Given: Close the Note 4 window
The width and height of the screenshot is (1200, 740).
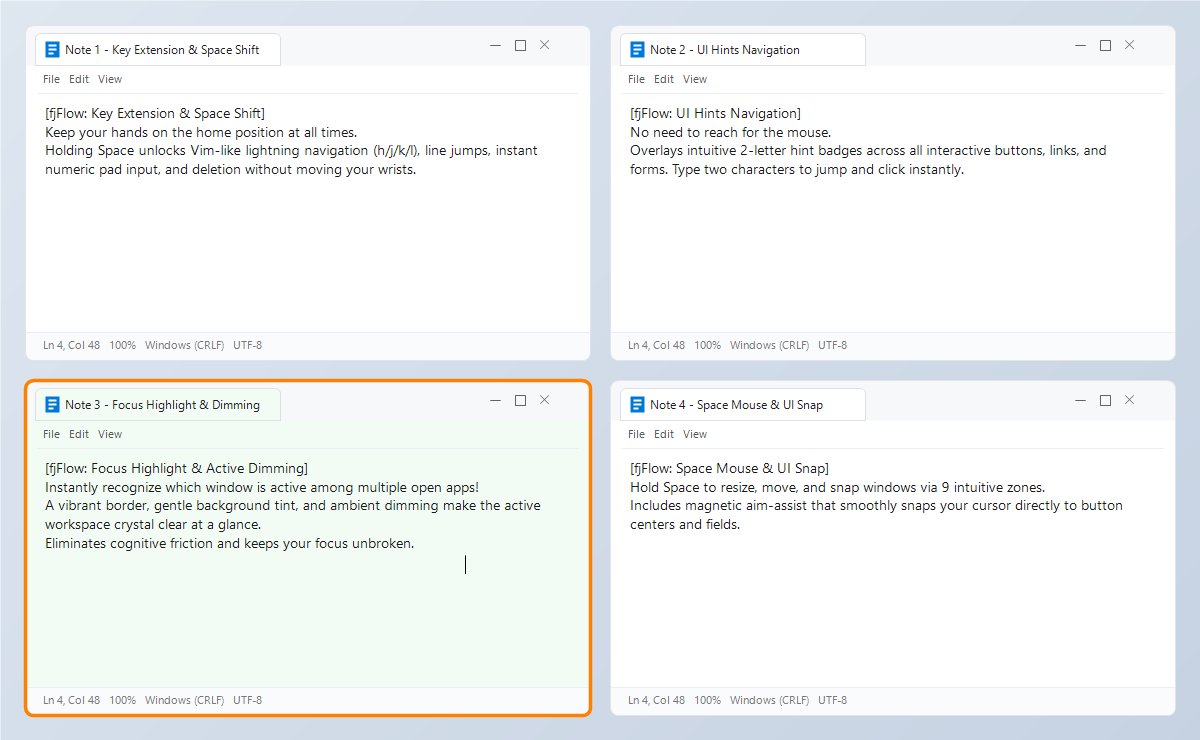Looking at the screenshot, I should [1129, 400].
